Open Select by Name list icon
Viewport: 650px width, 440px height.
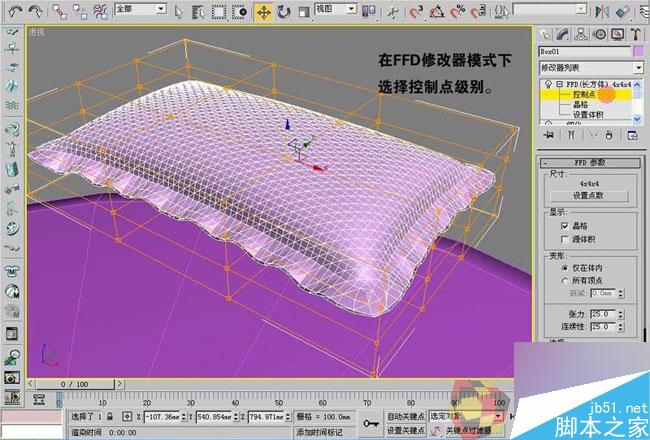point(199,12)
